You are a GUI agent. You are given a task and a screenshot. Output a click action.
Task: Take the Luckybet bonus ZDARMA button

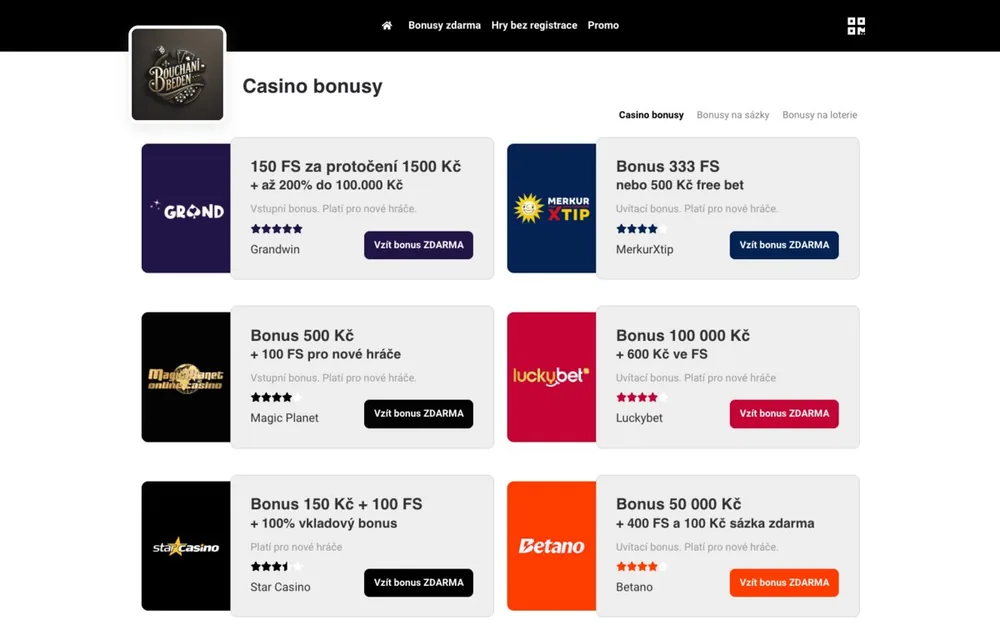[784, 414]
